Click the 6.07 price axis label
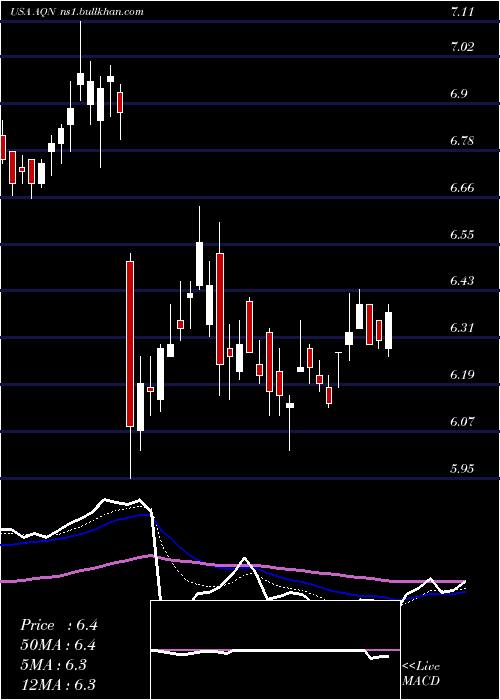The height and width of the screenshot is (700, 500). pos(462,421)
